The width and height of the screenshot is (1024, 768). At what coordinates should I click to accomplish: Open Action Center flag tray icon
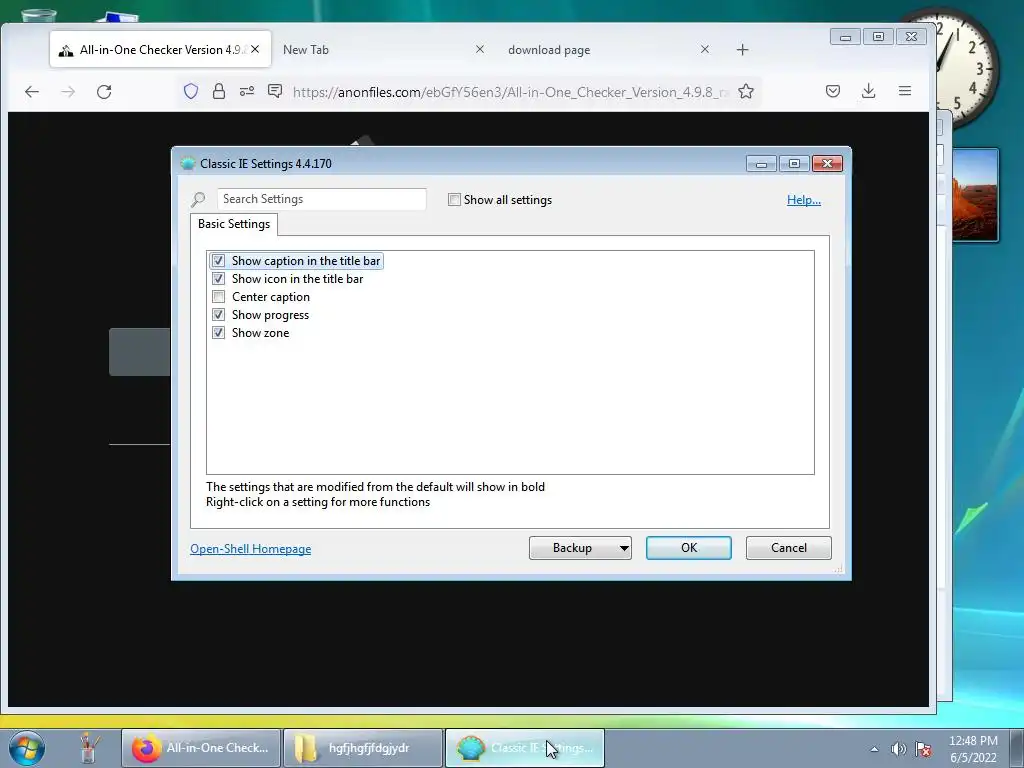click(923, 749)
